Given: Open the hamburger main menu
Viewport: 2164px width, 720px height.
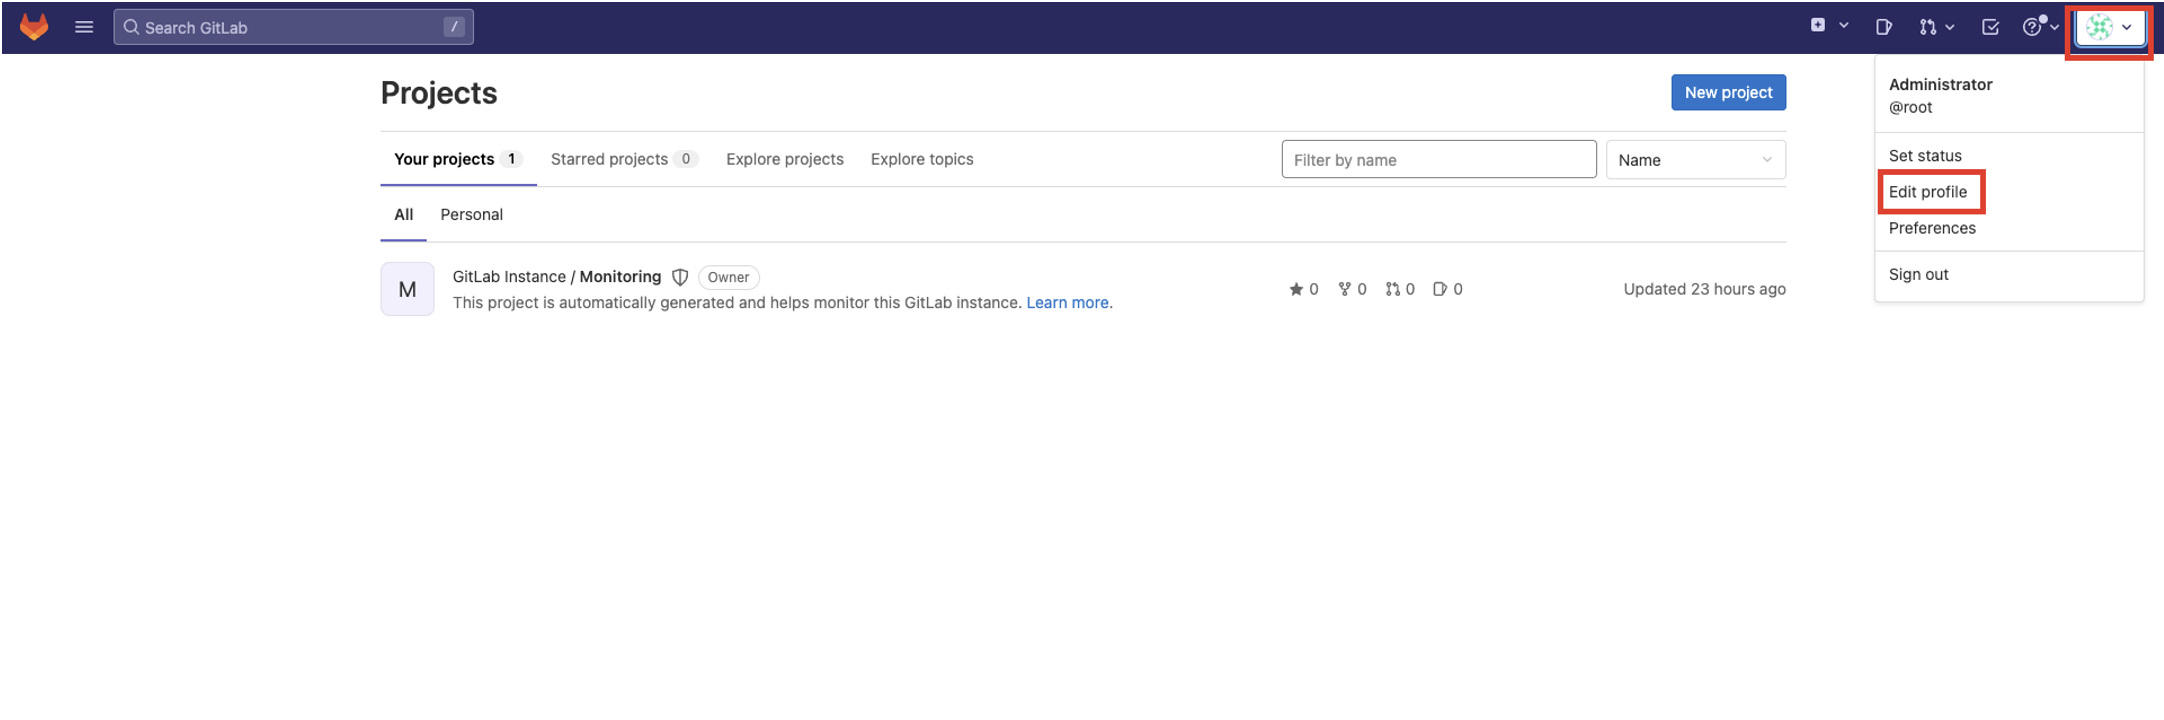Looking at the screenshot, I should (84, 27).
